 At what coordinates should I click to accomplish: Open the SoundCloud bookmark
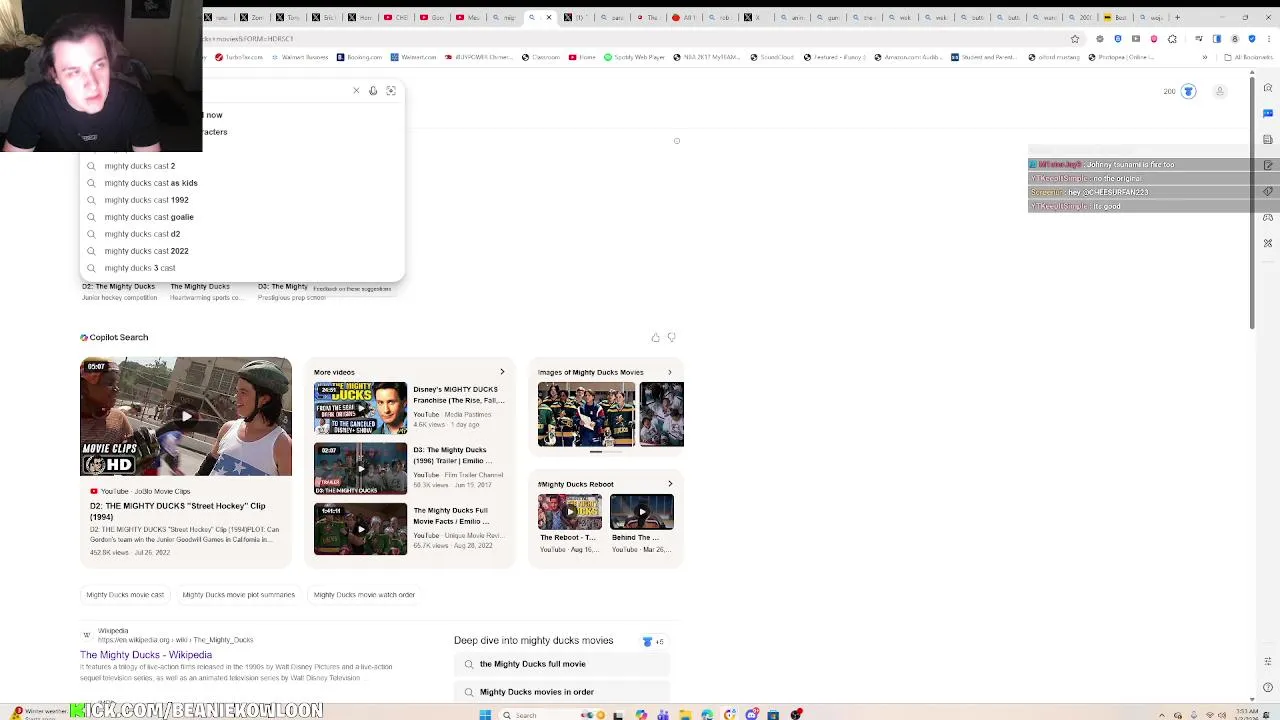tap(771, 57)
